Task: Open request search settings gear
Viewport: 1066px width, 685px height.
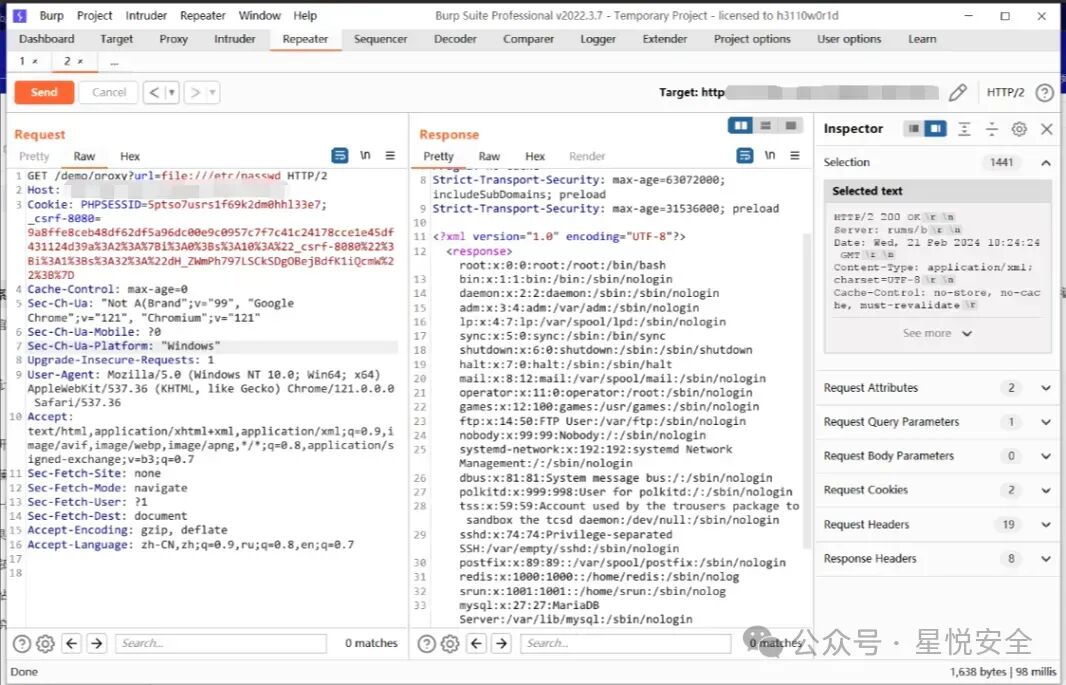Action: 46,643
